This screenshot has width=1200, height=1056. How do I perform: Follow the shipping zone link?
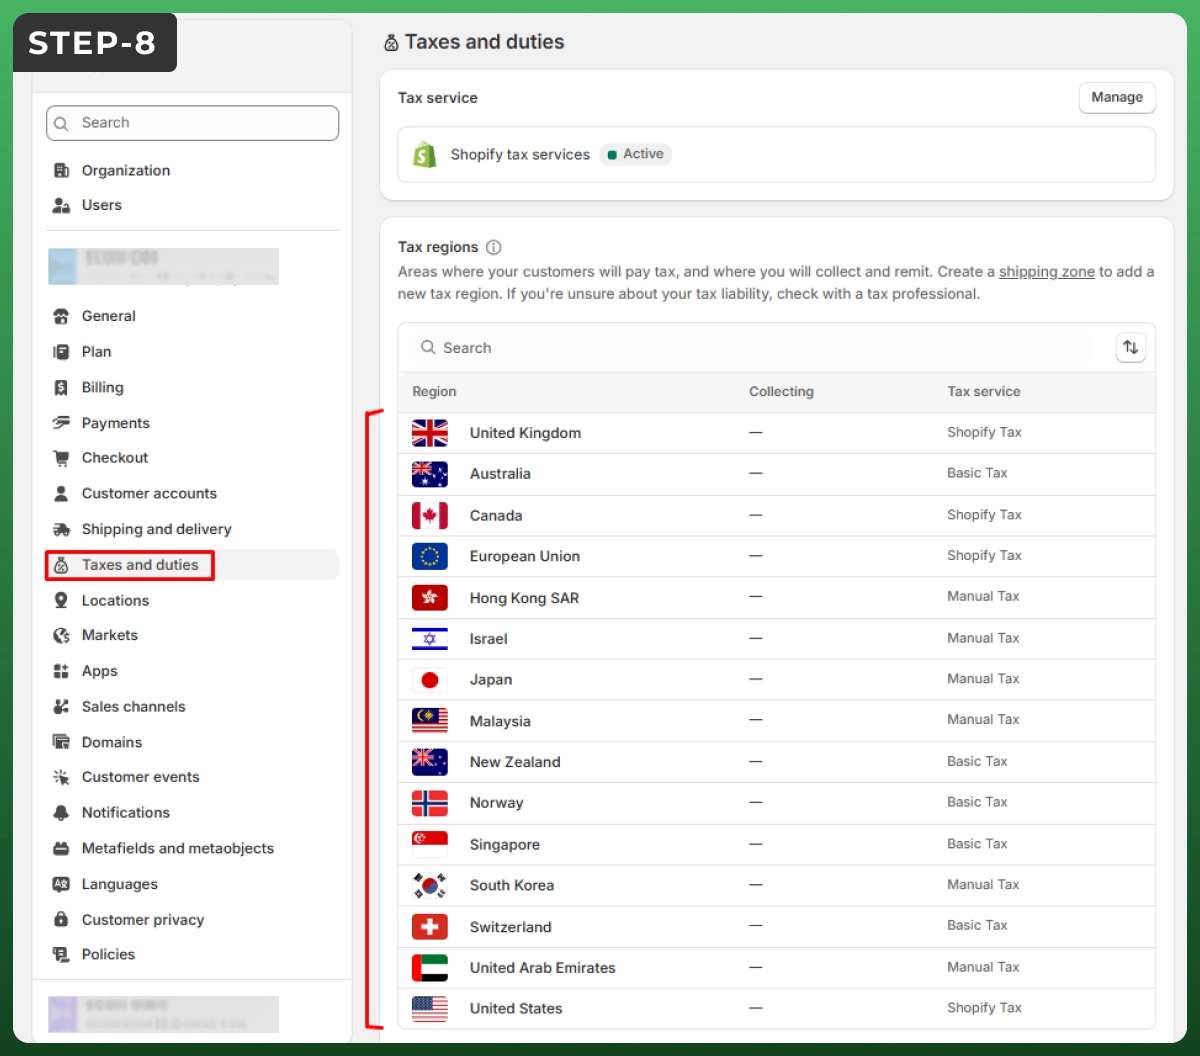[x=1047, y=272]
